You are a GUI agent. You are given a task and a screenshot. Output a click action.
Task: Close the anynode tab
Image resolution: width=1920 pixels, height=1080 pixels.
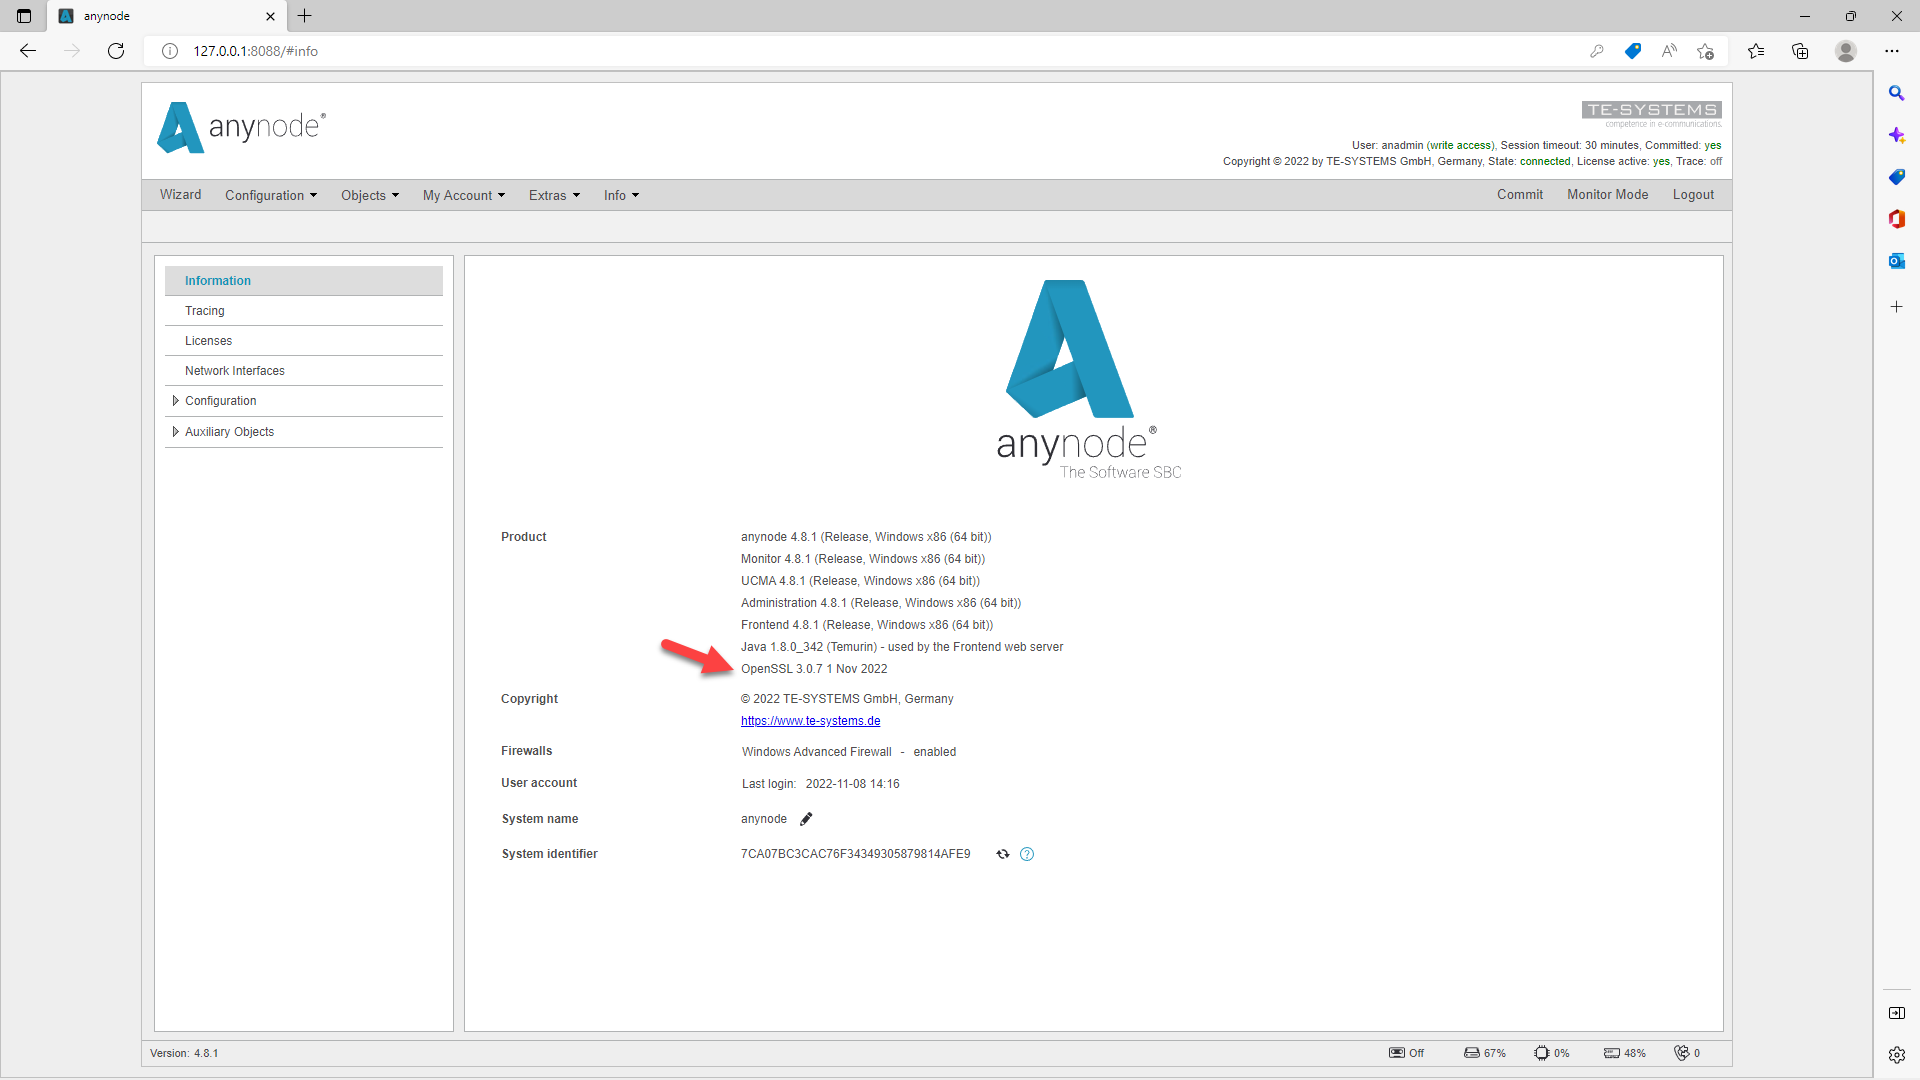[270, 16]
